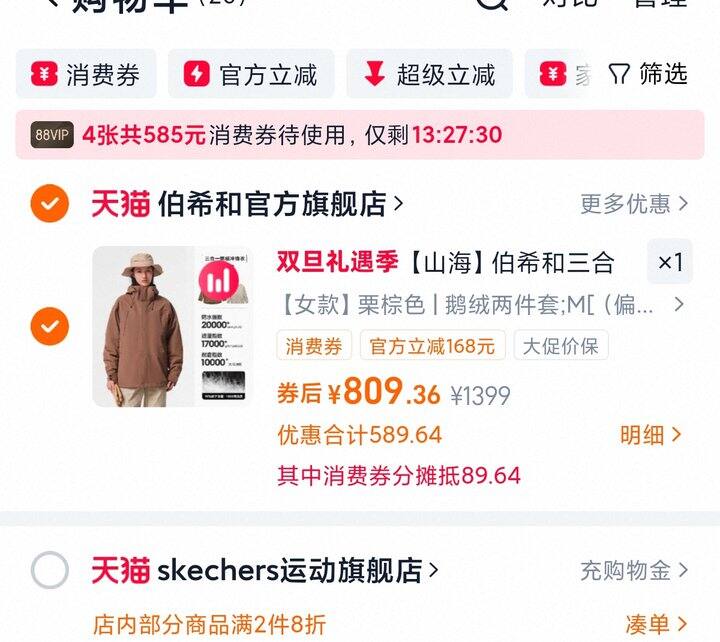Screen dimensions: 720x642
Task: Uncheck the brown jacket item checkbox
Action: (50, 326)
